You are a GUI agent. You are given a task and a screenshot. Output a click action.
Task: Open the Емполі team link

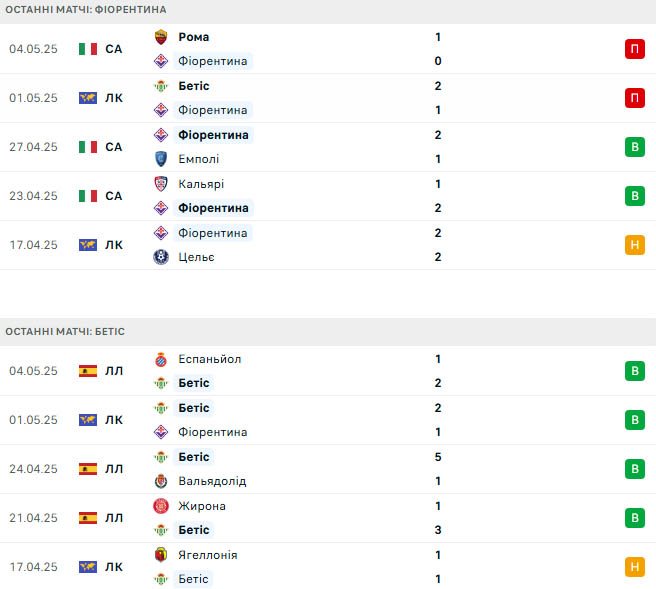coord(198,159)
